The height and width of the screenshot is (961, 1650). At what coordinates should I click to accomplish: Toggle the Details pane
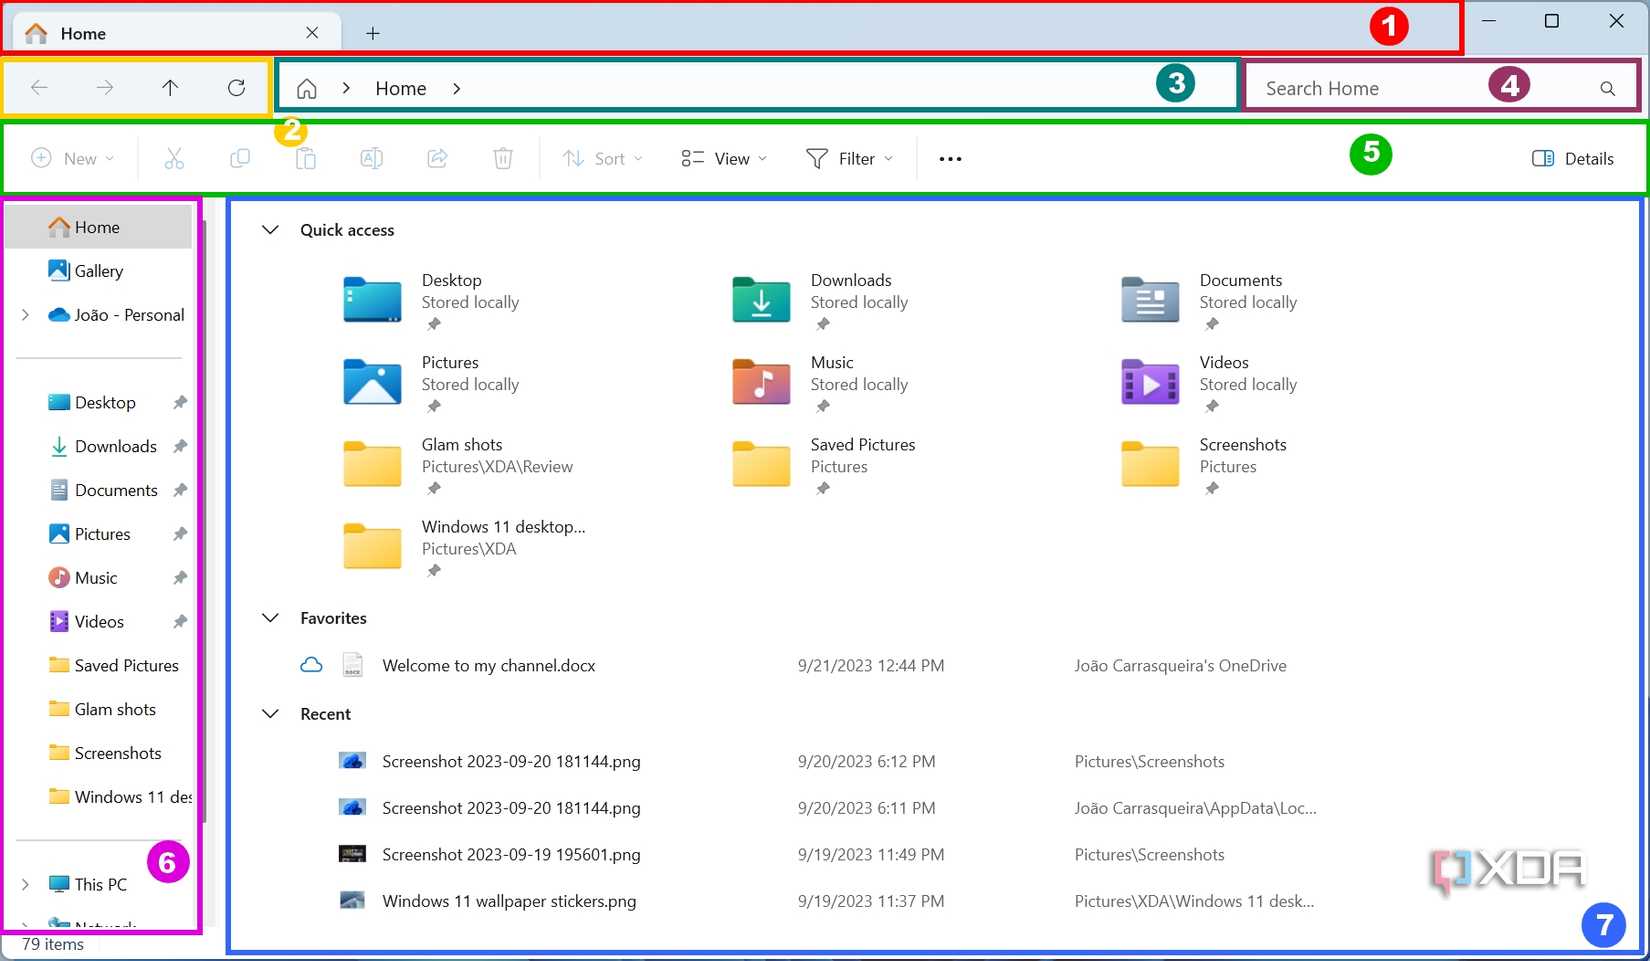click(1571, 158)
